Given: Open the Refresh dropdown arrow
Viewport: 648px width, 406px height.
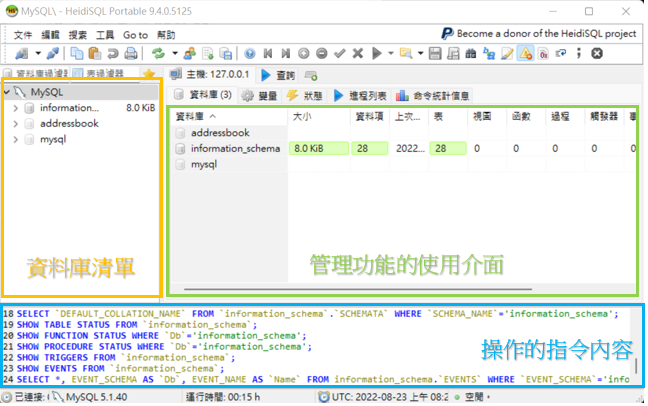Looking at the screenshot, I should (x=175, y=53).
